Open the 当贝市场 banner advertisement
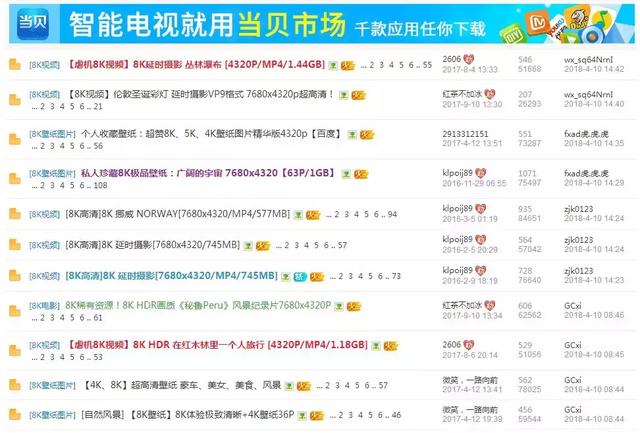Viewport: 640px width, 433px height. (322, 23)
